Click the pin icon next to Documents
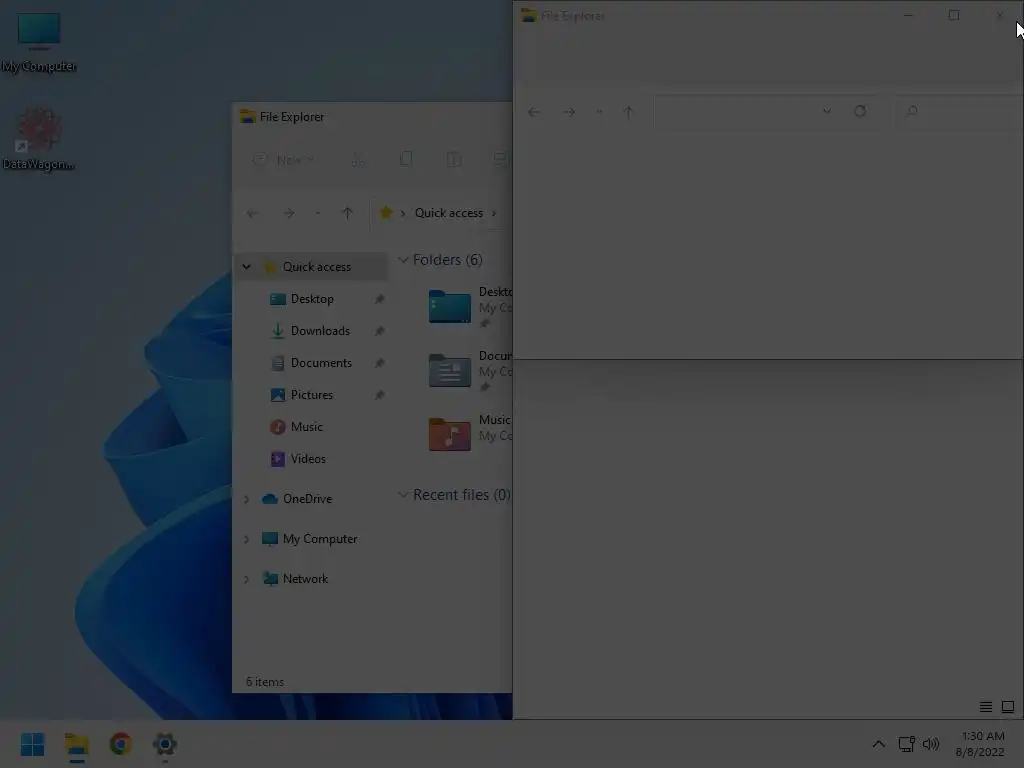The width and height of the screenshot is (1024, 768). (379, 363)
